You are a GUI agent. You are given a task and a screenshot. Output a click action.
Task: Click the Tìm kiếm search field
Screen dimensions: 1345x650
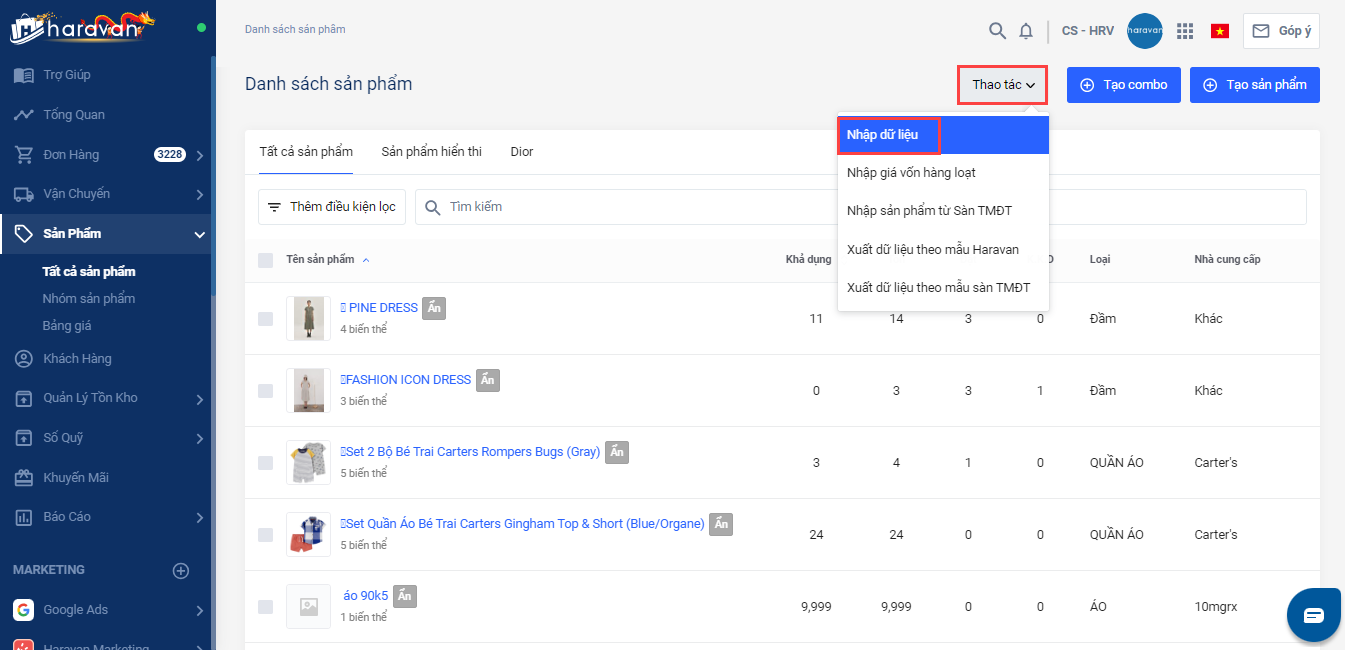620,207
